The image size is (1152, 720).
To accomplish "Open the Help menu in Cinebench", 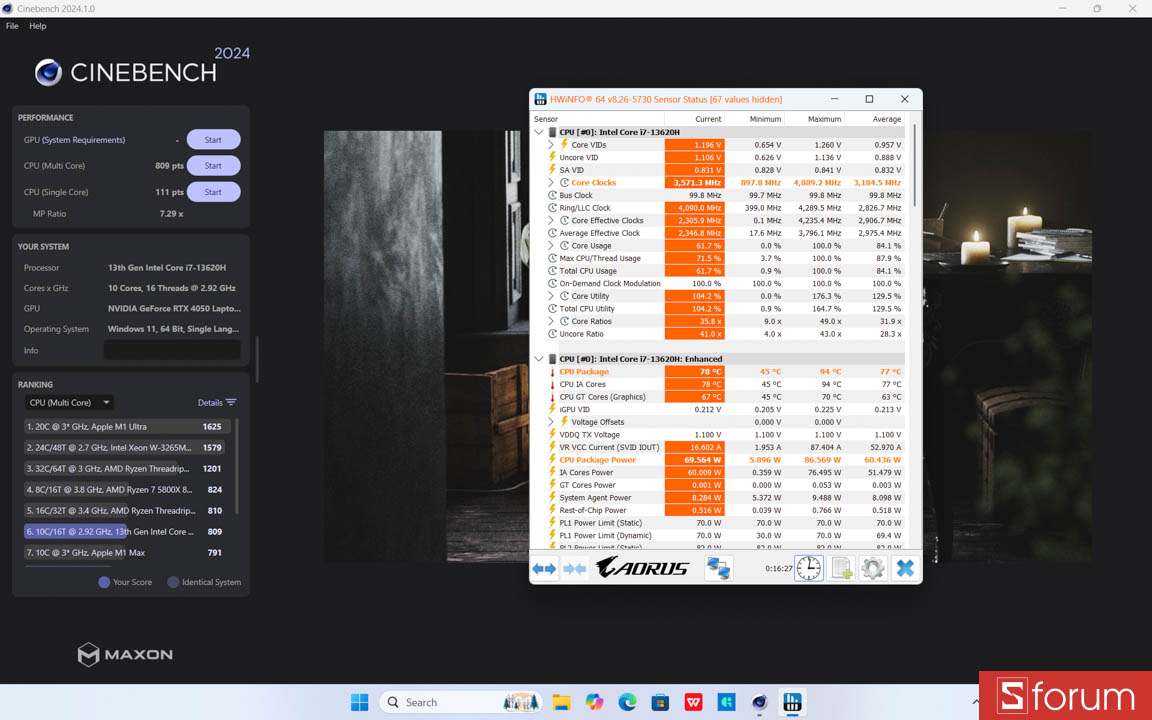I will pos(37,26).
